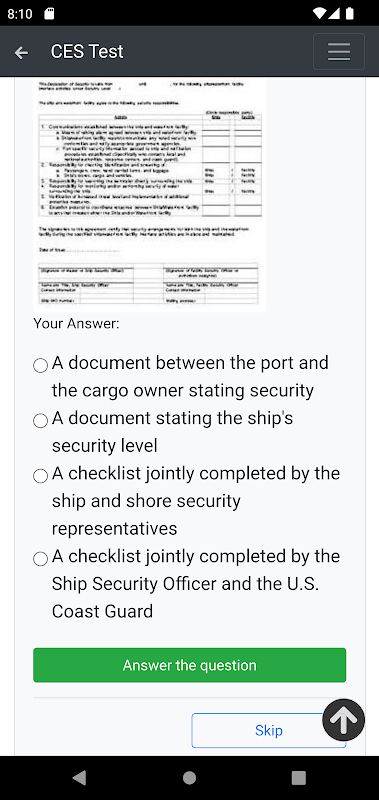Tap the SD card status icon

coord(49,13)
